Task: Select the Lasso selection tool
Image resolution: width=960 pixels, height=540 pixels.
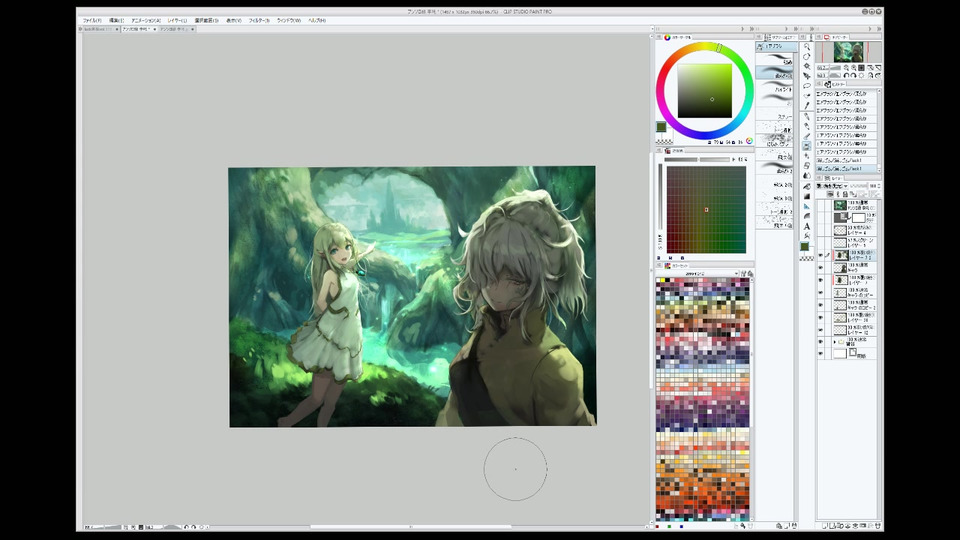Action: [806, 86]
